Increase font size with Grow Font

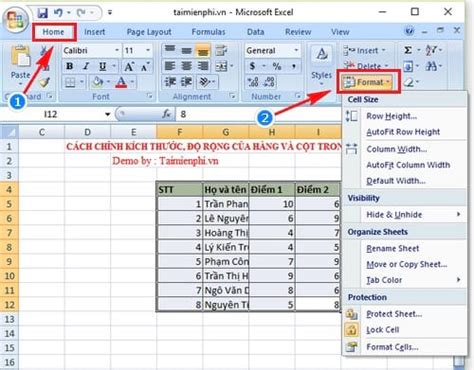[x=129, y=67]
